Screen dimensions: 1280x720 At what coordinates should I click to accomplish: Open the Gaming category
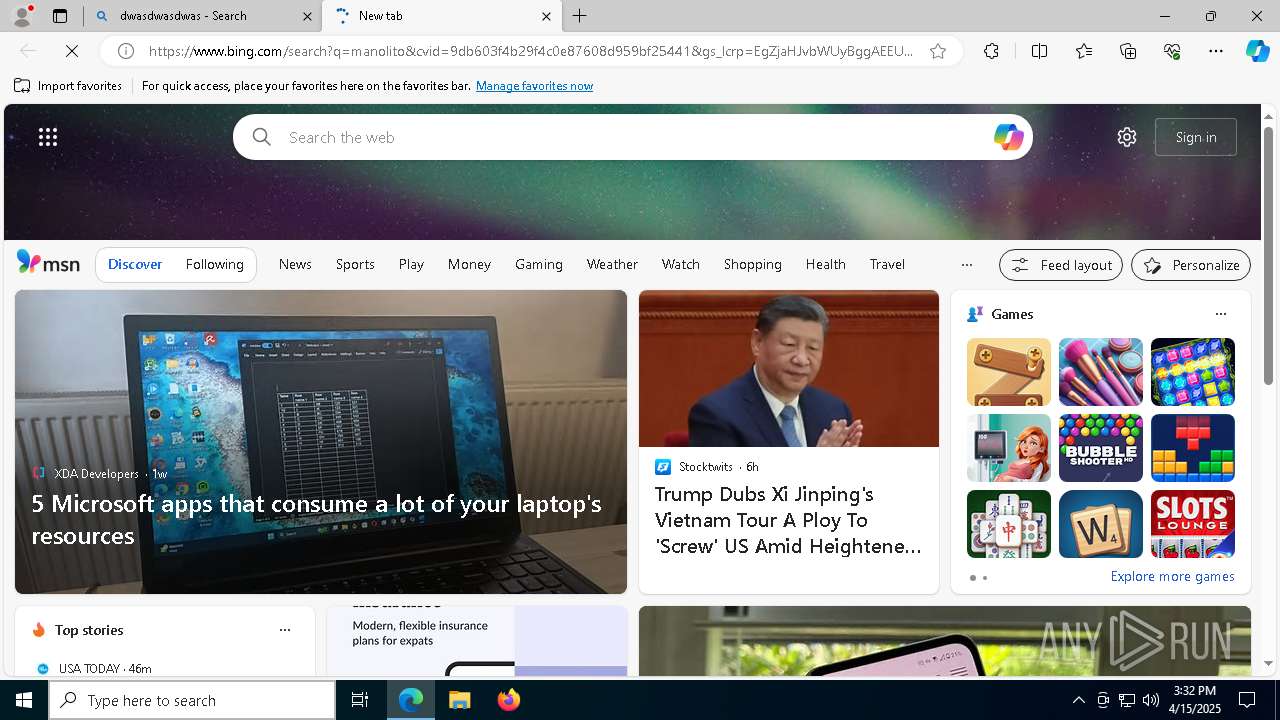[539, 264]
